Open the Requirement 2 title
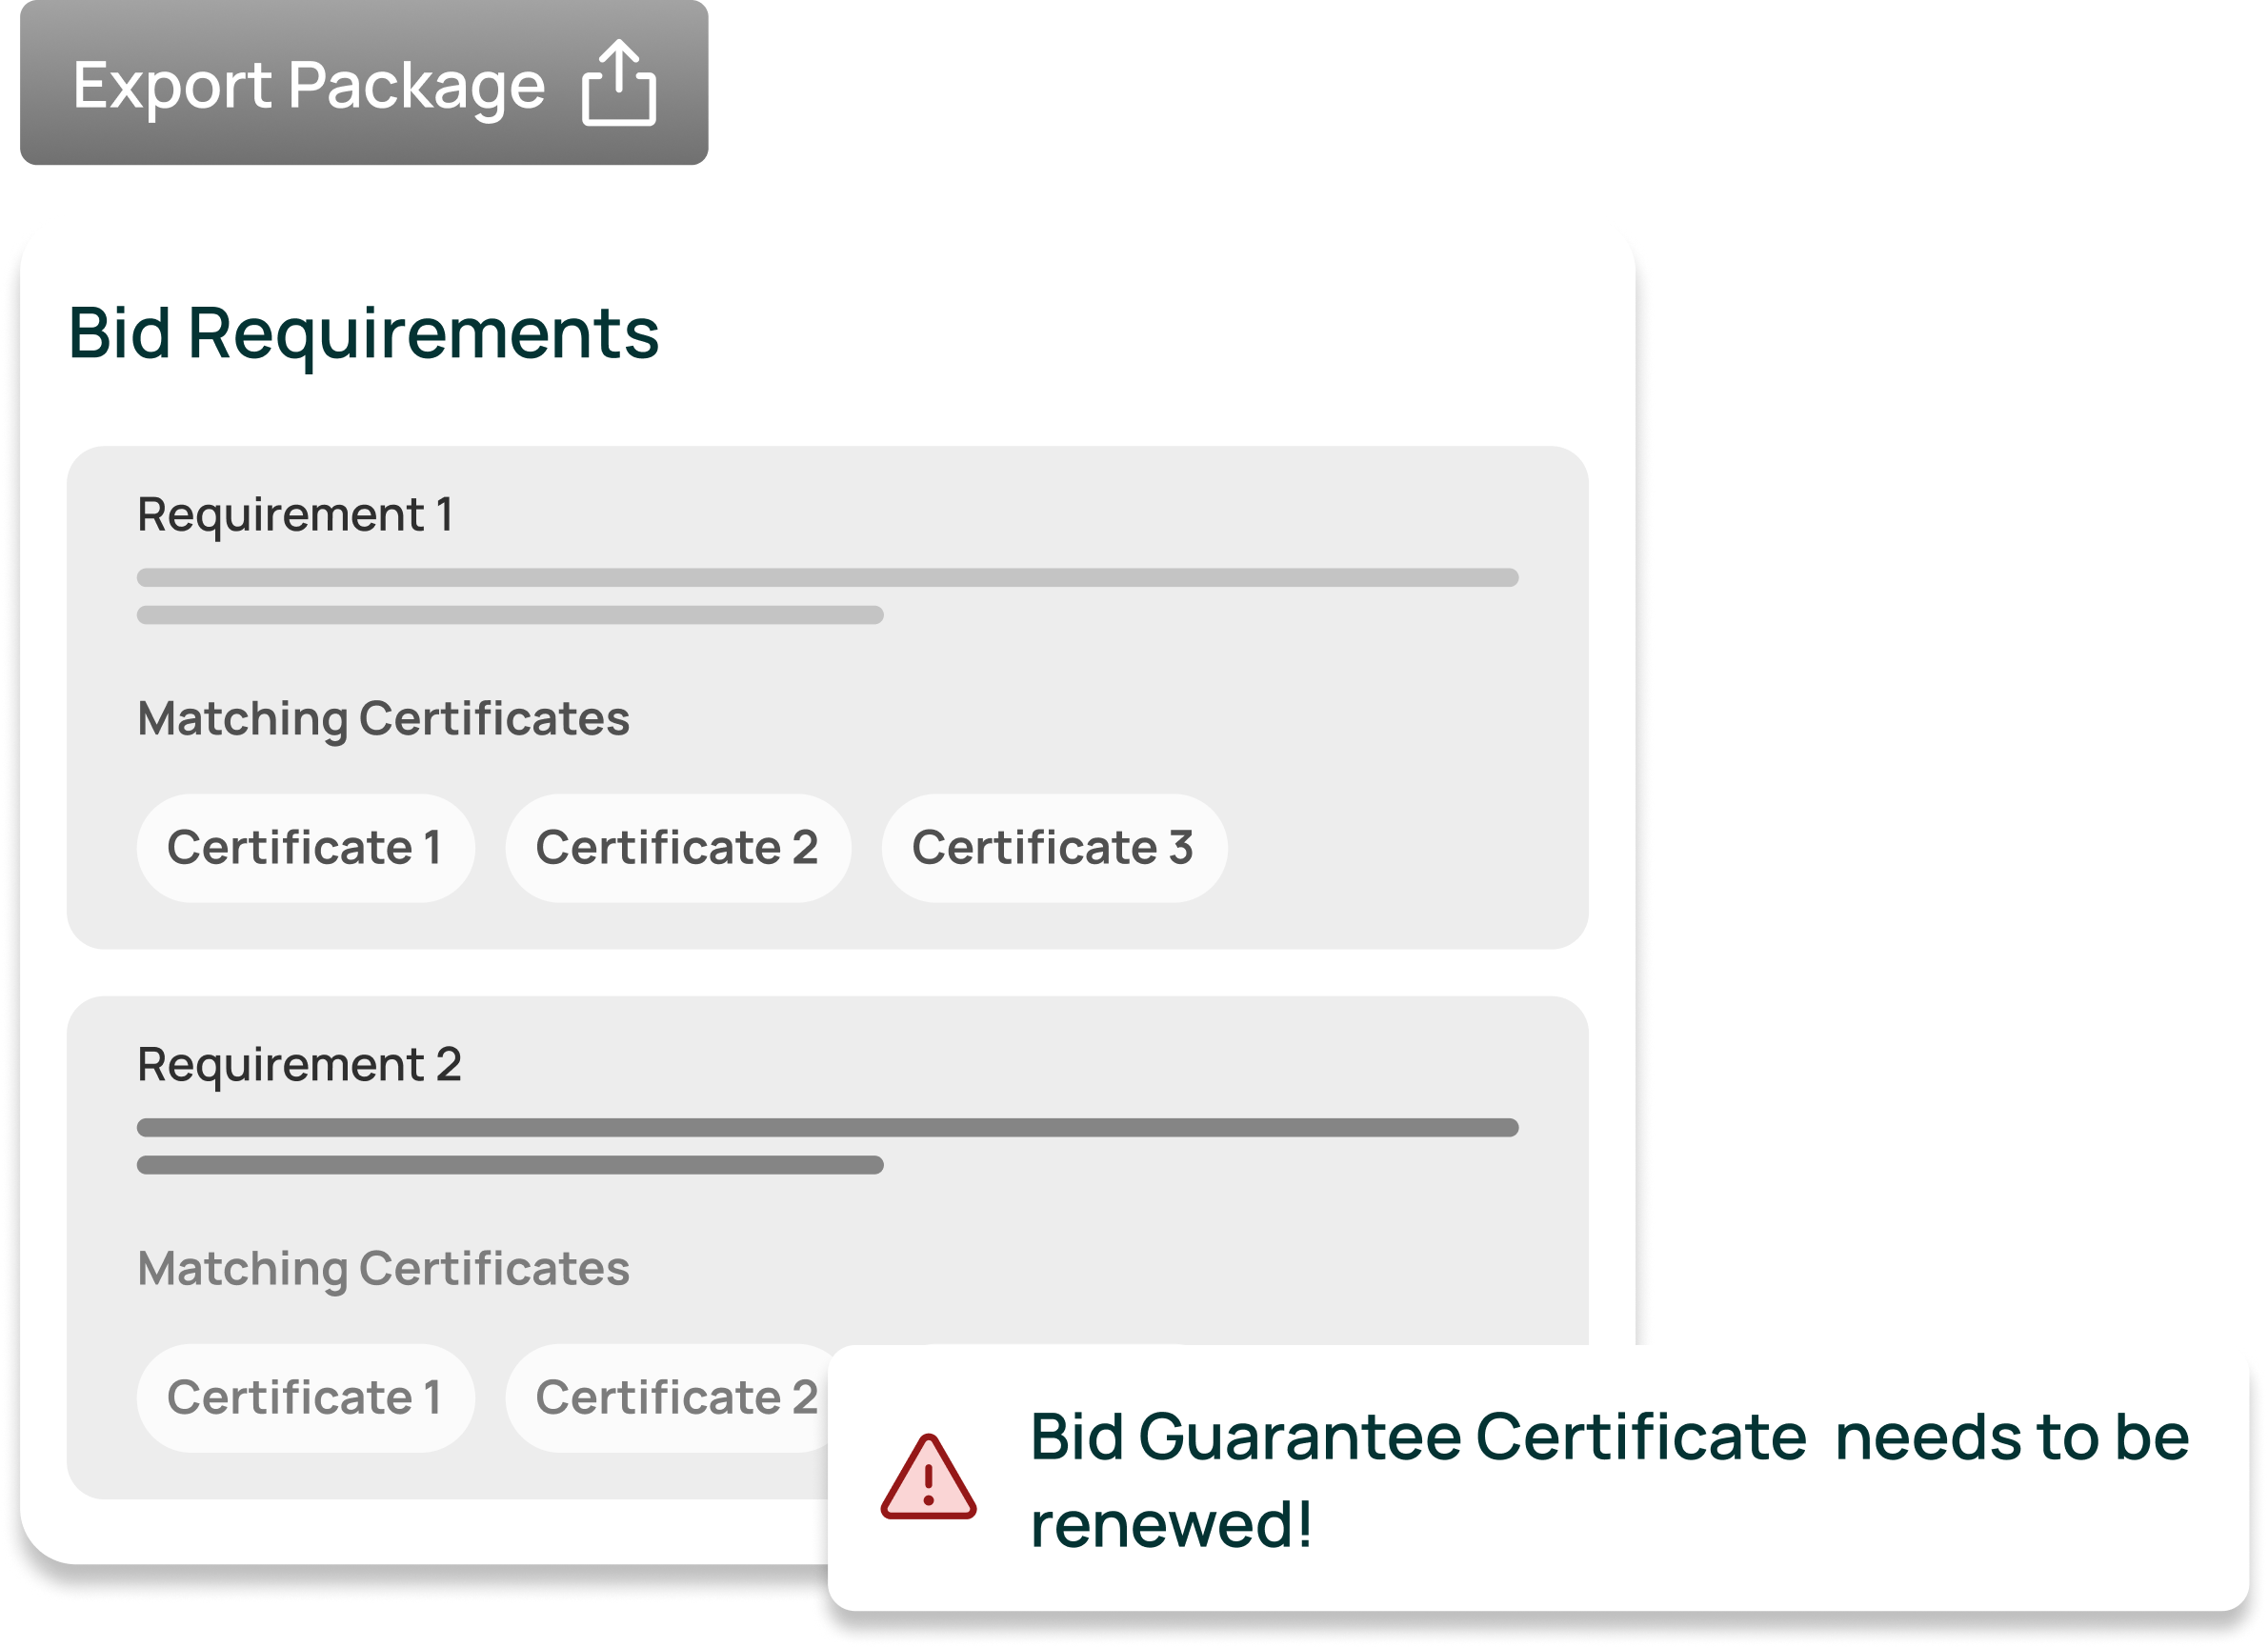The height and width of the screenshot is (1648, 2268). 299,1064
